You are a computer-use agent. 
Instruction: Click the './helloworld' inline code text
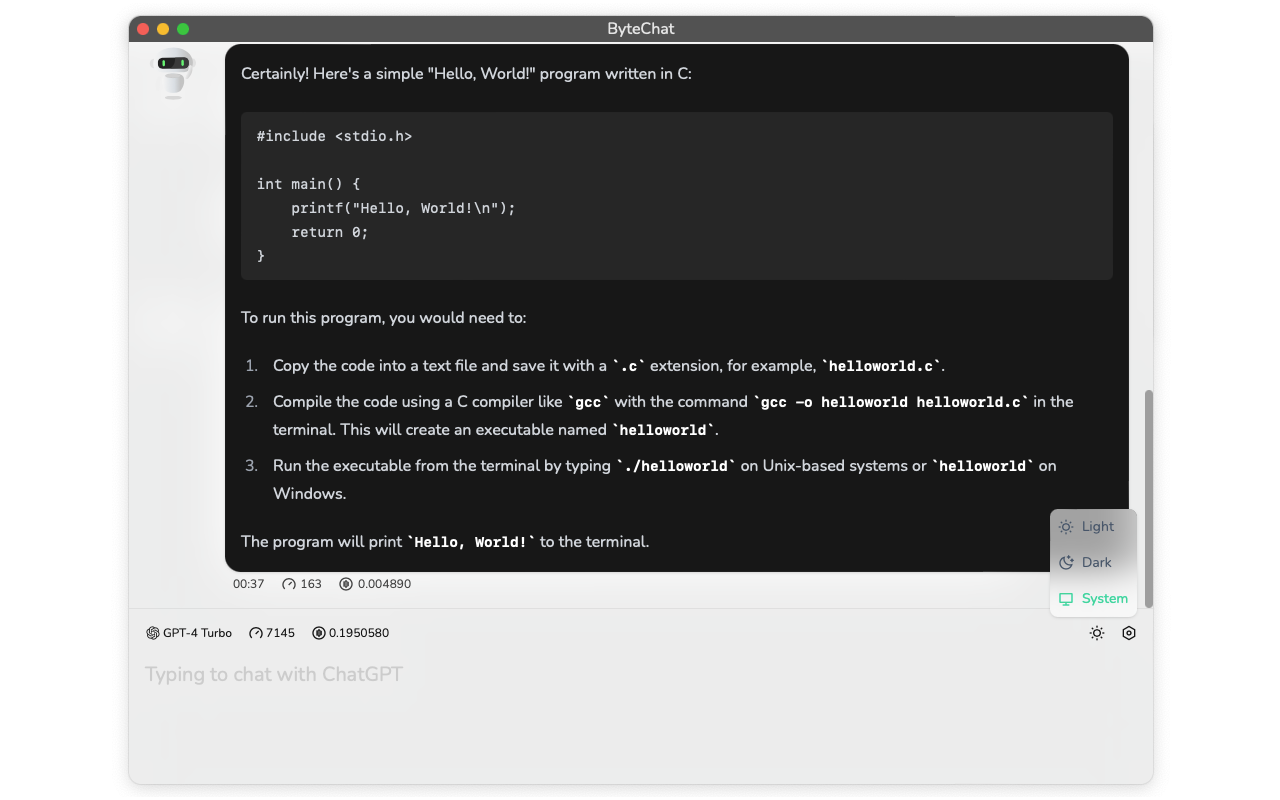pyautogui.click(x=677, y=466)
